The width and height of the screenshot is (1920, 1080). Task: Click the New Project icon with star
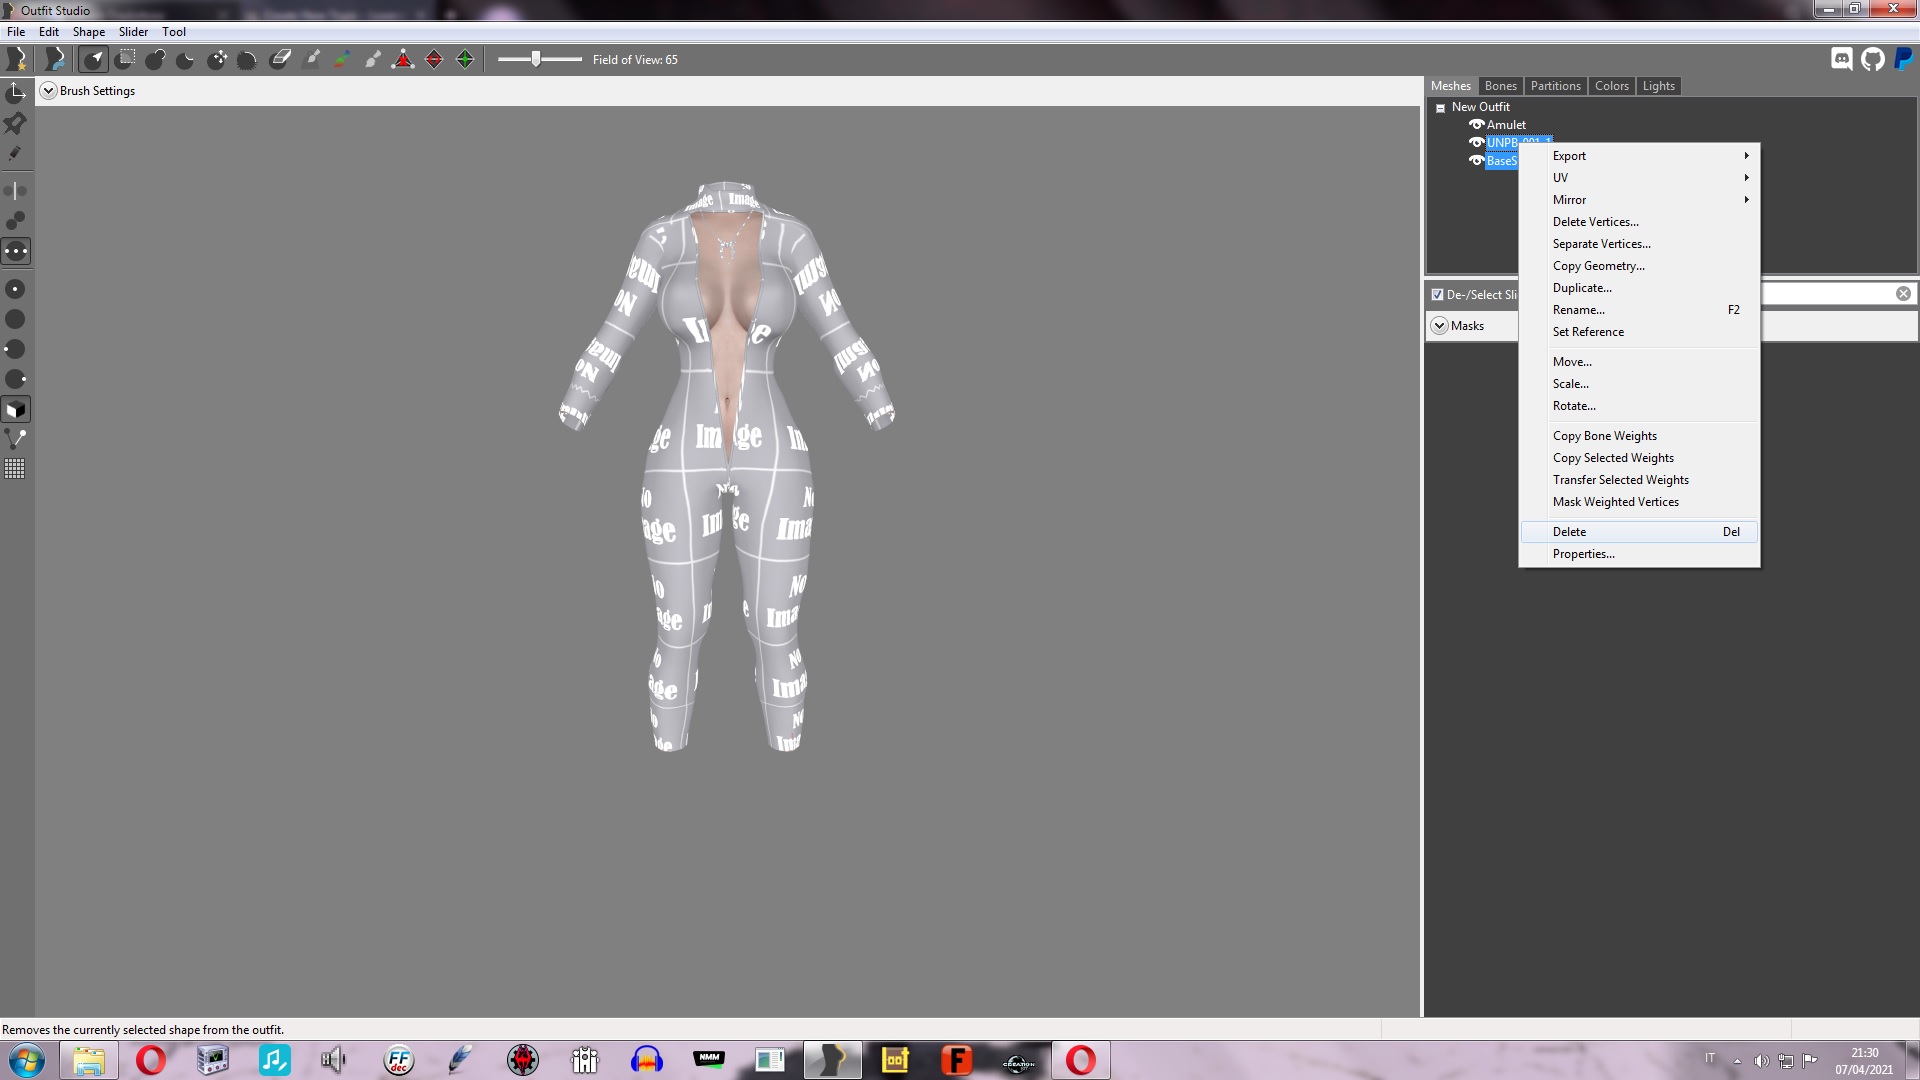(x=16, y=60)
